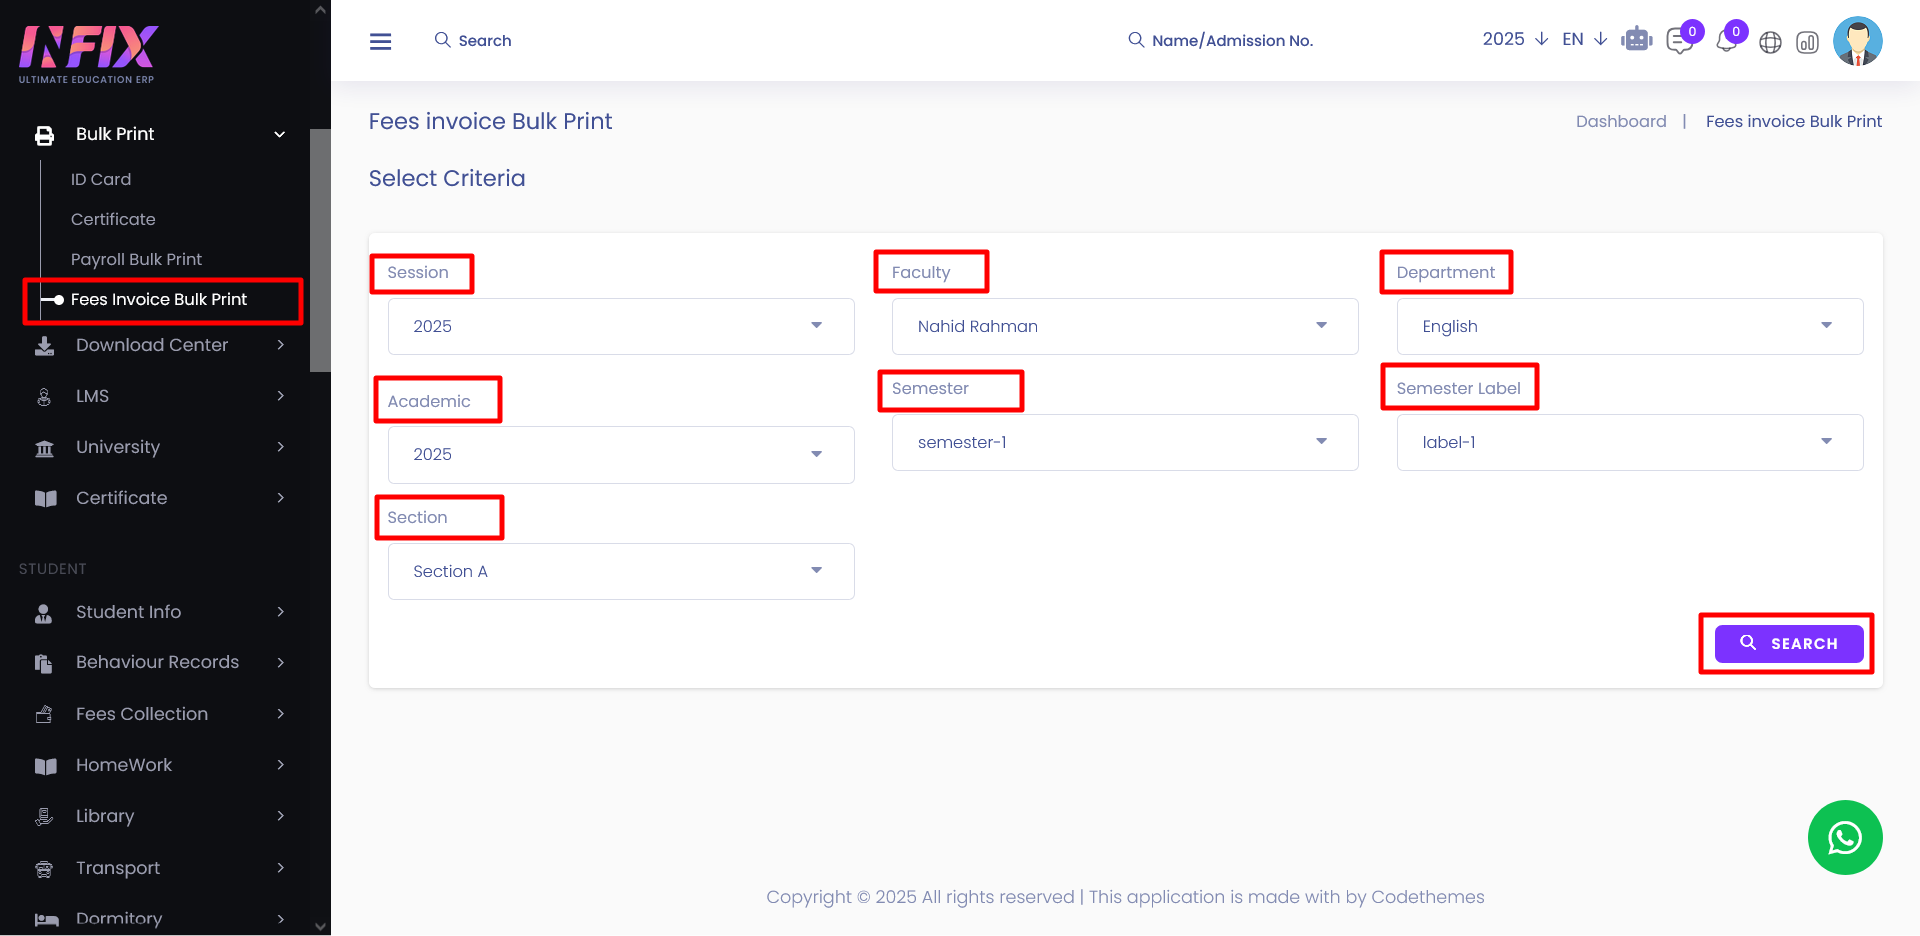Click the purple Search button
The height and width of the screenshot is (936, 1920).
(1788, 643)
